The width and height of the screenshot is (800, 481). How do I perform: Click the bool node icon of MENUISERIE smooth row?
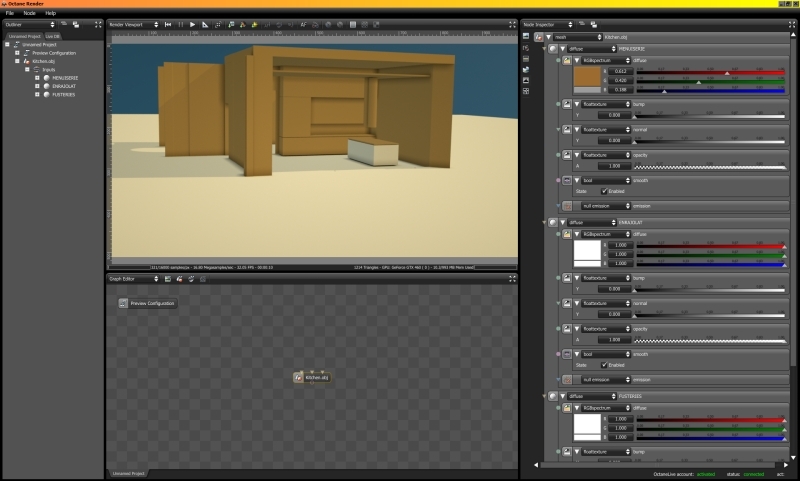[567, 181]
